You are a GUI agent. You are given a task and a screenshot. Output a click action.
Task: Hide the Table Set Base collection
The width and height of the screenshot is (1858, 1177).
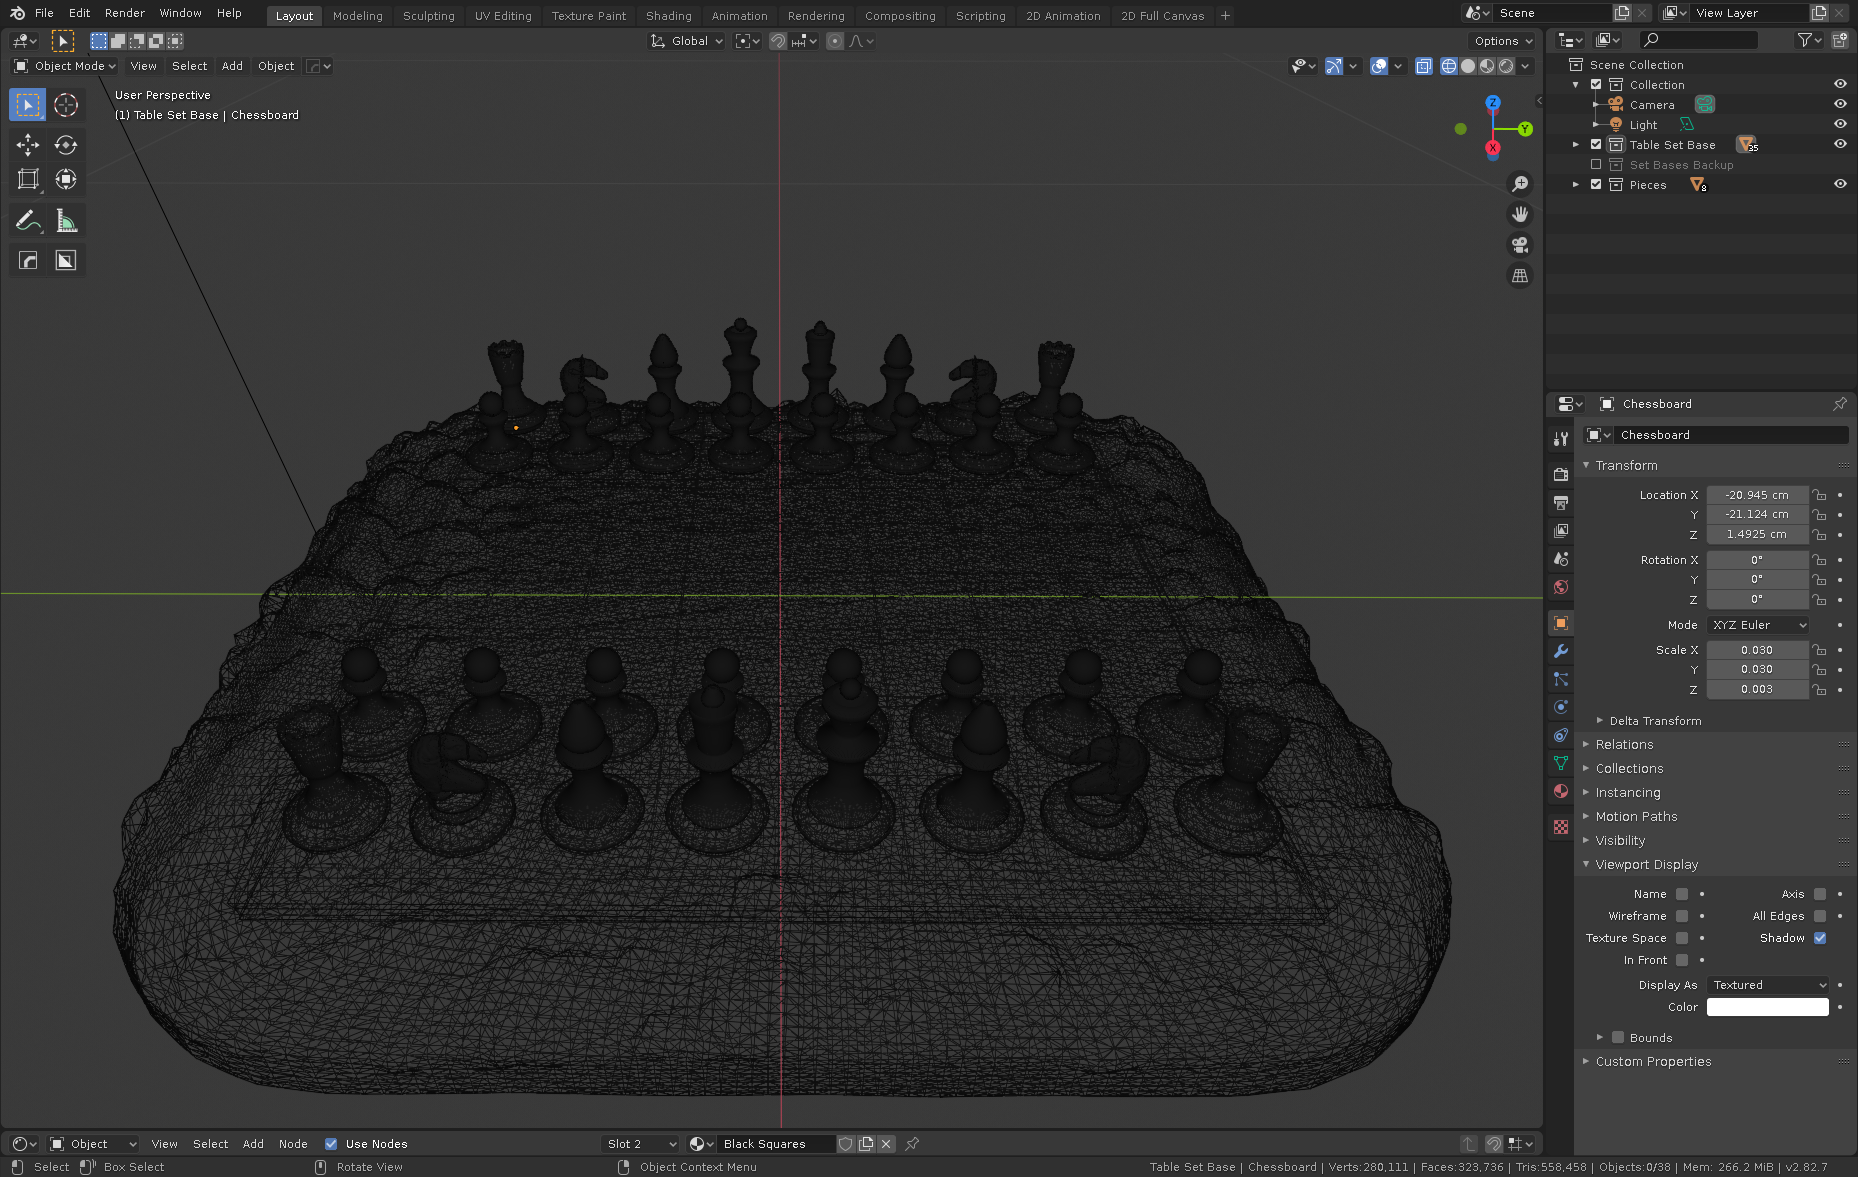1840,145
